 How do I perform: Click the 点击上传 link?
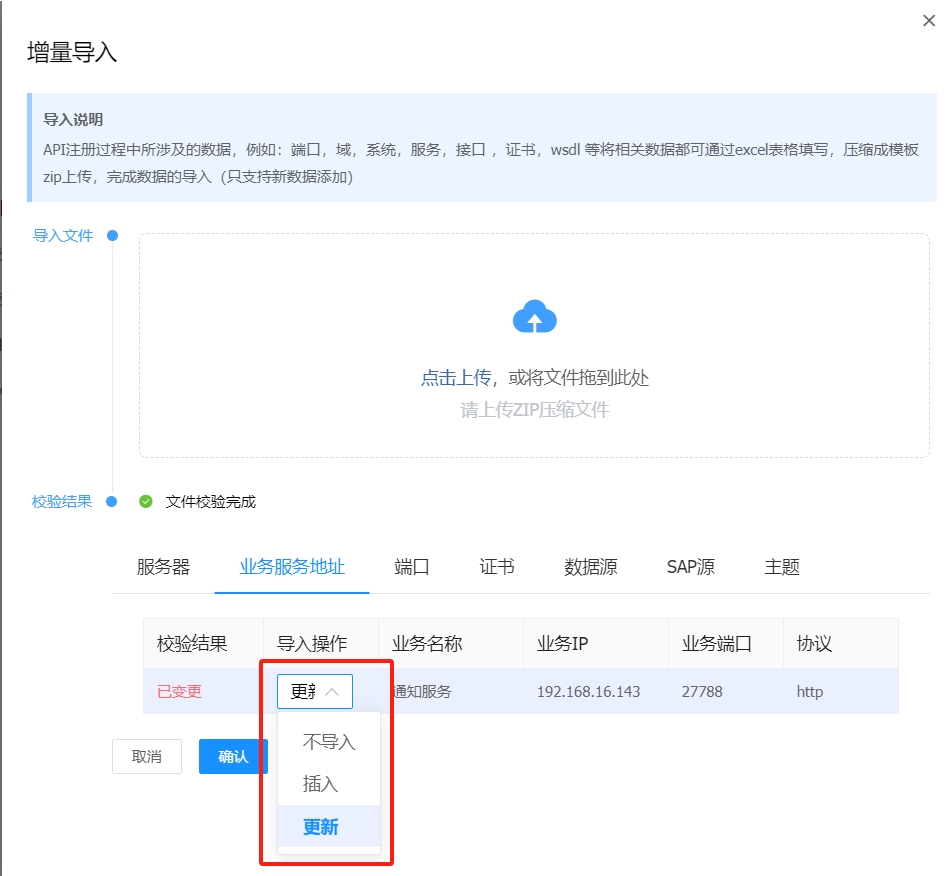[456, 378]
